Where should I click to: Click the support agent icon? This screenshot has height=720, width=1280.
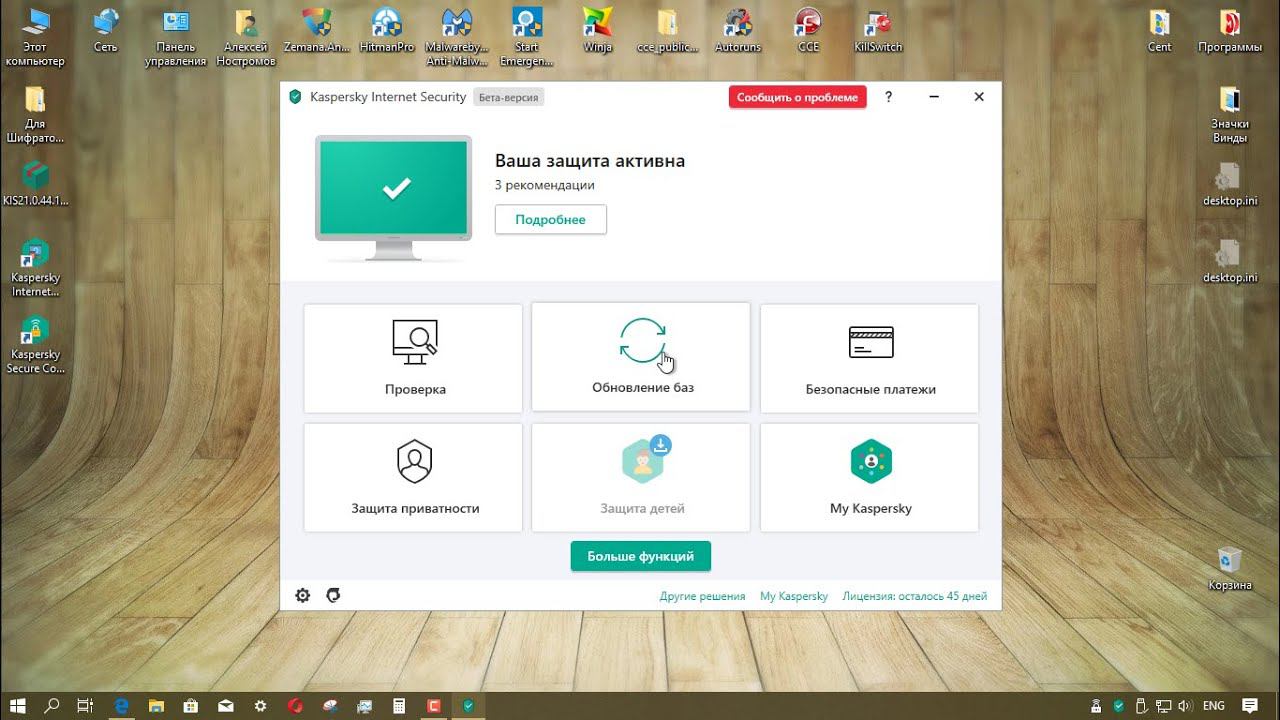tap(333, 595)
